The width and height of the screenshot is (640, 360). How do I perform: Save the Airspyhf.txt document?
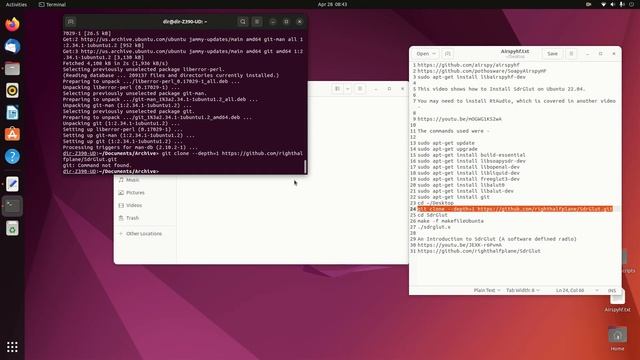(552, 54)
